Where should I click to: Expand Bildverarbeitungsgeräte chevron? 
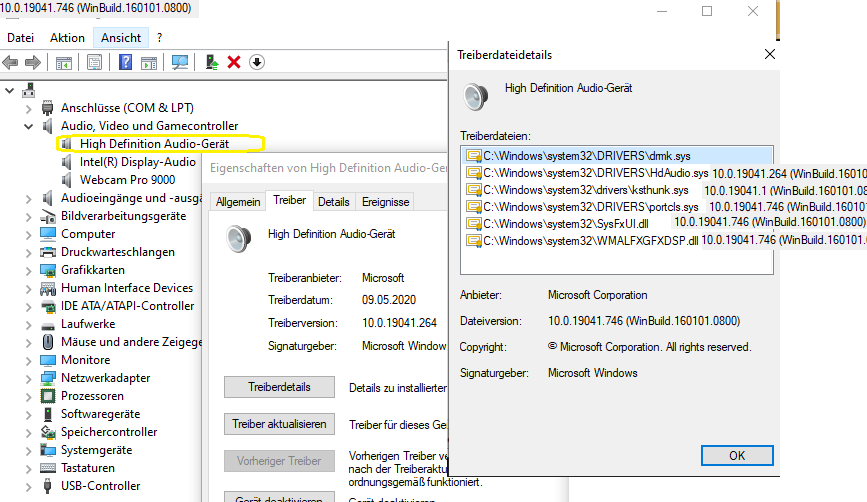tap(28, 217)
